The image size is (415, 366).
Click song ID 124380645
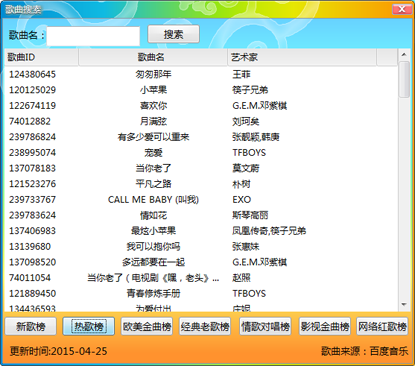tap(32, 74)
